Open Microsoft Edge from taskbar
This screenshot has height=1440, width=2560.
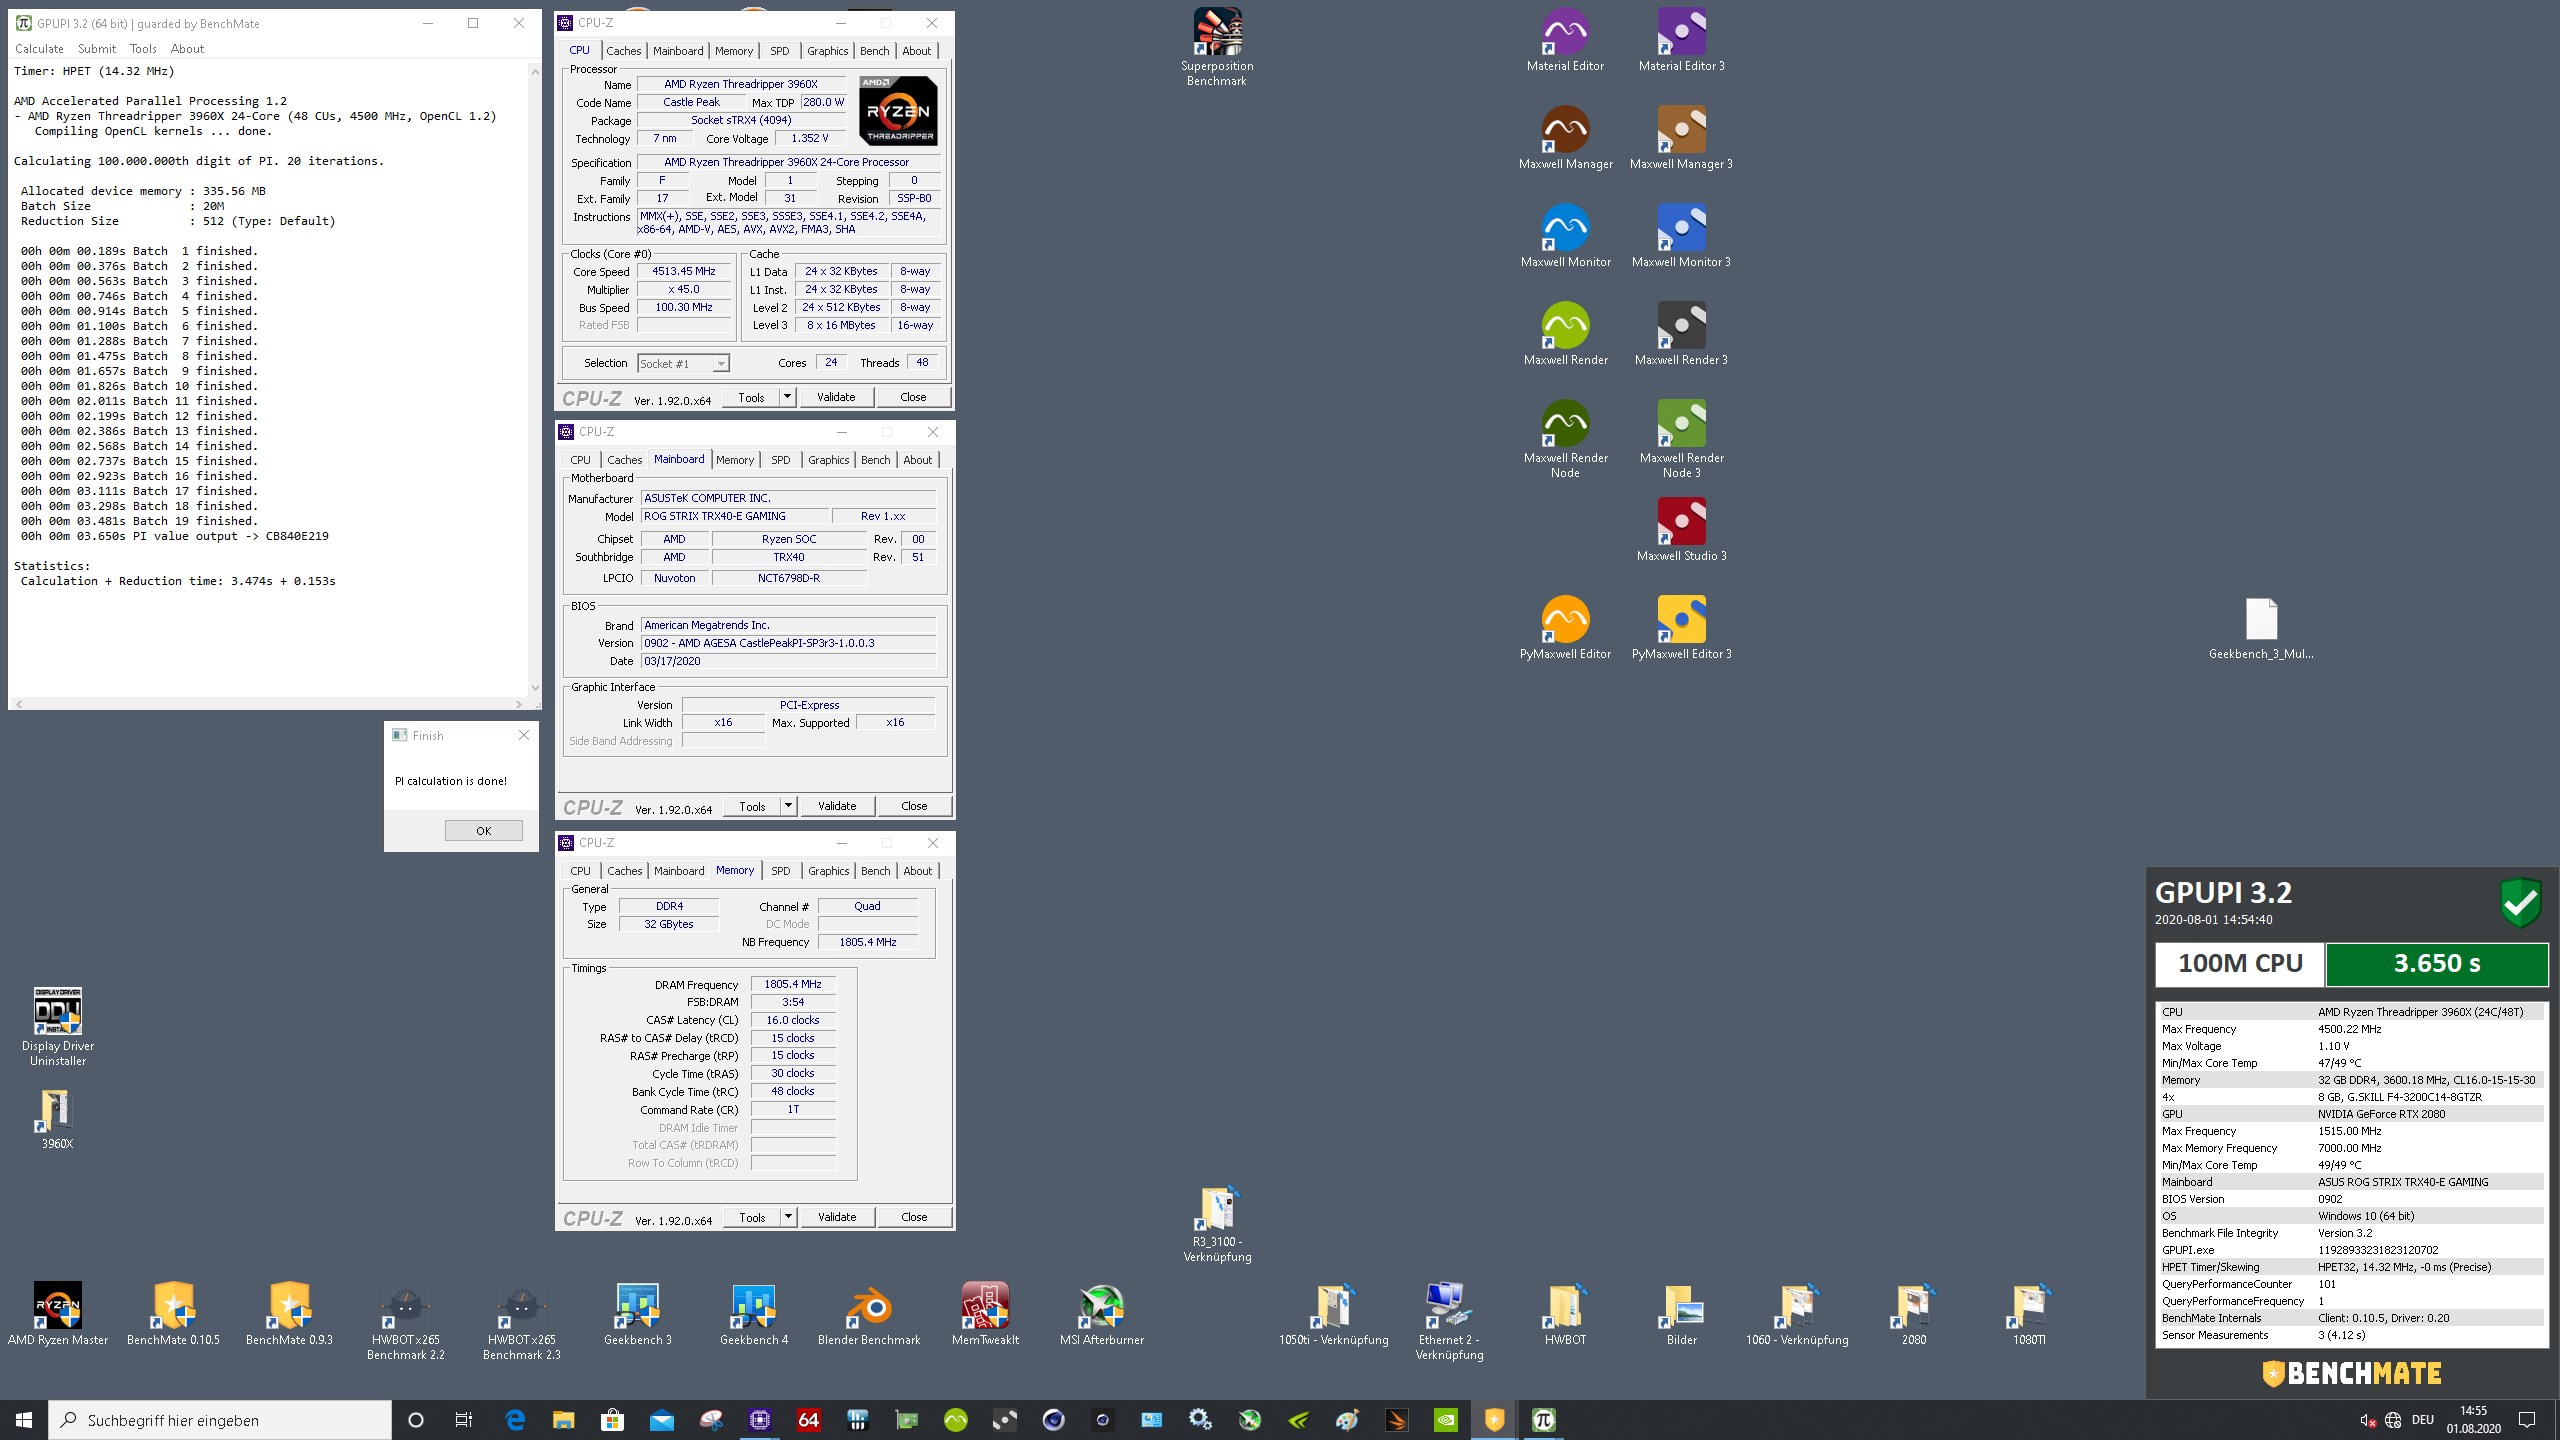point(515,1420)
